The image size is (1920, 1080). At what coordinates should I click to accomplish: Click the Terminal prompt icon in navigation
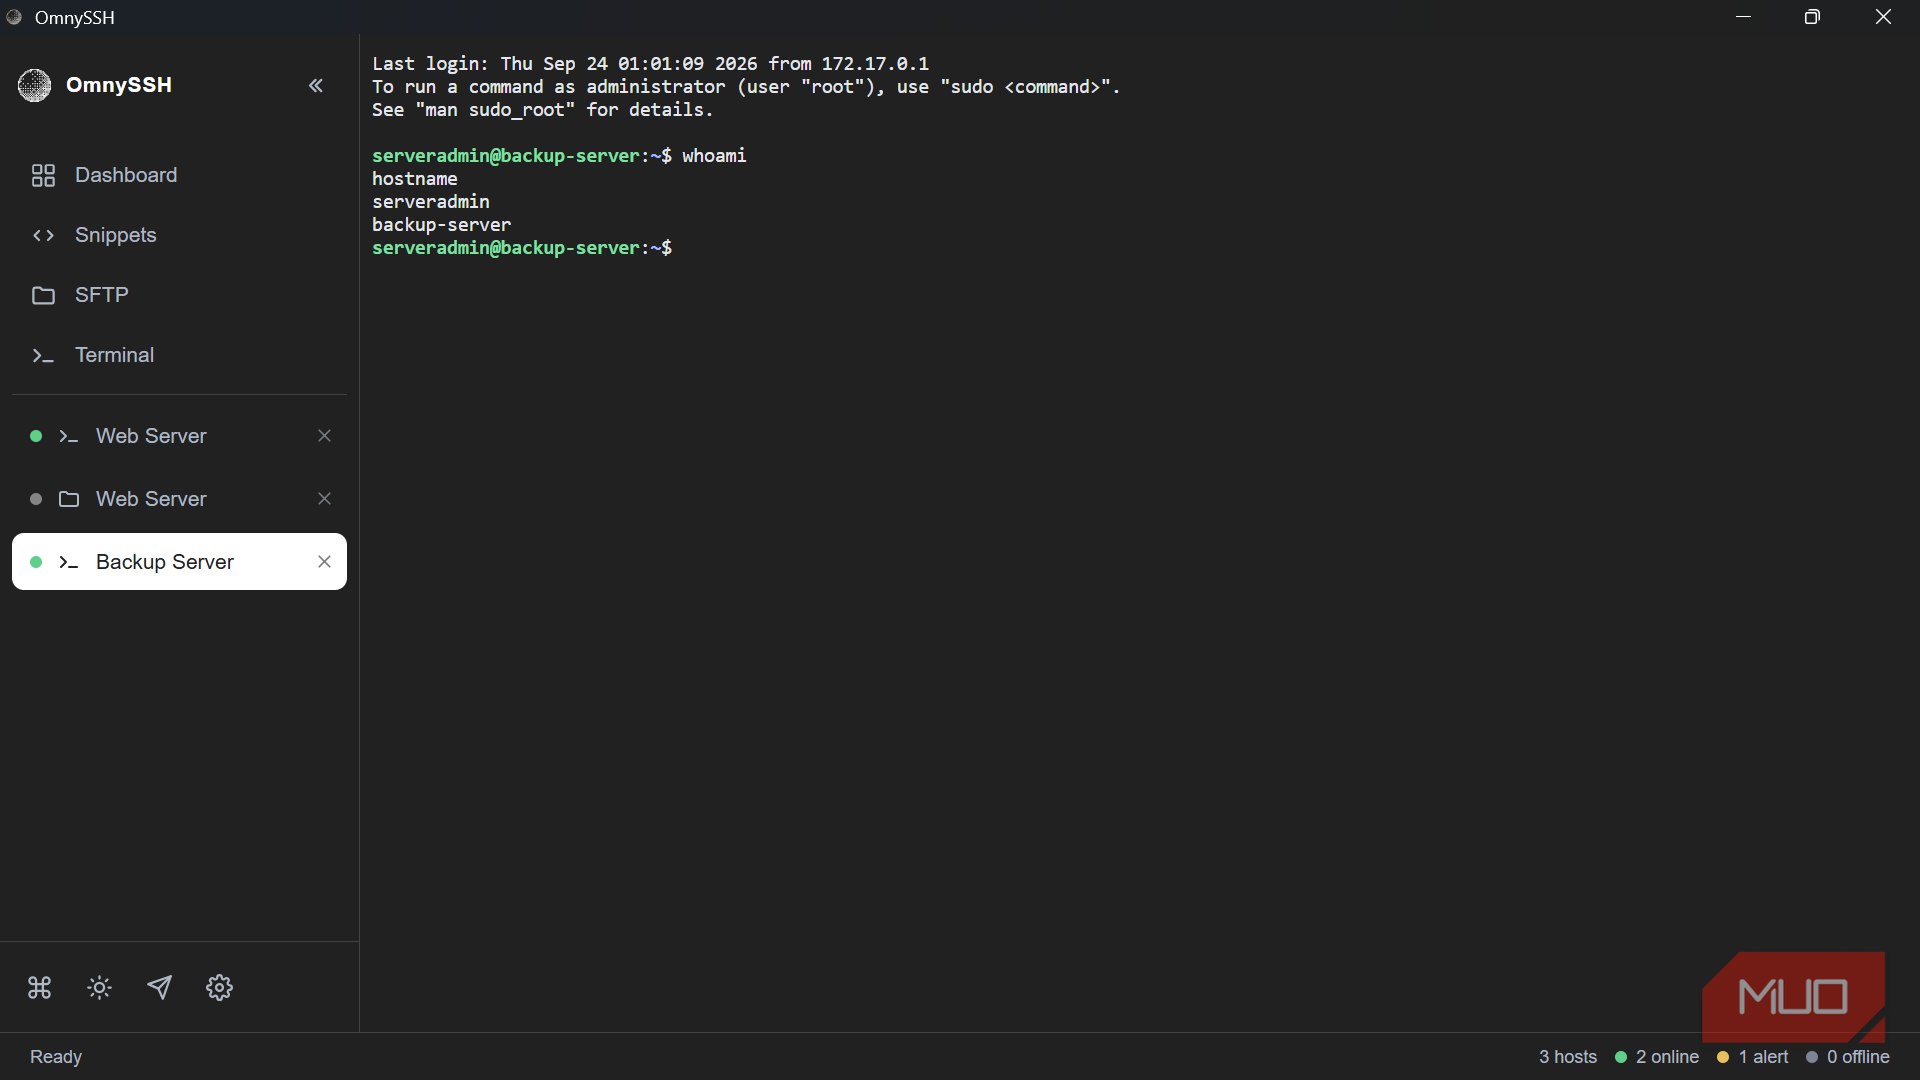[43, 356]
